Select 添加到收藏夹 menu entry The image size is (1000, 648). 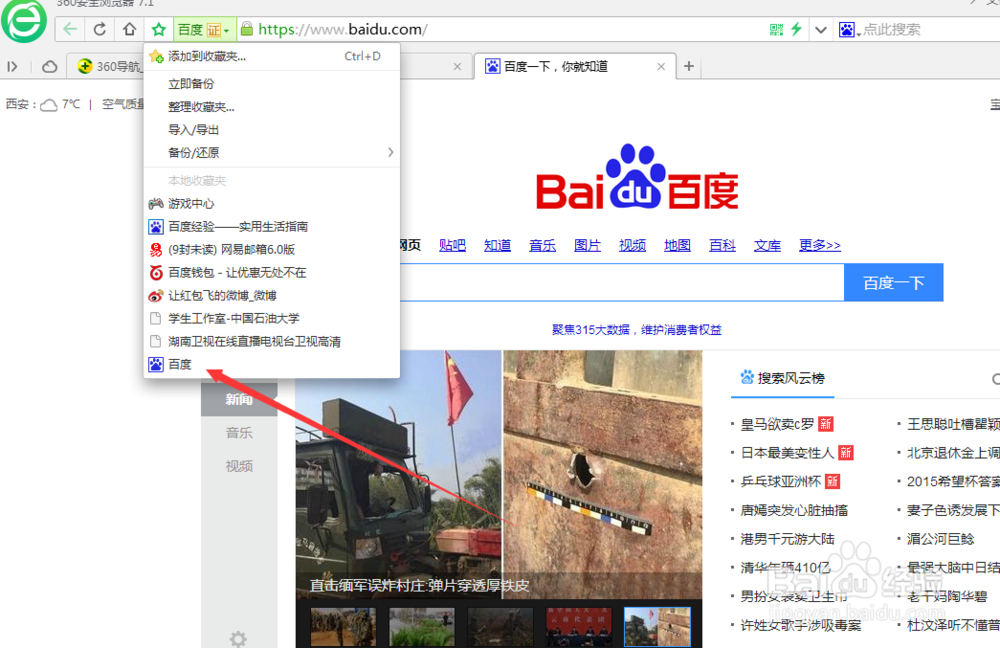[x=272, y=57]
